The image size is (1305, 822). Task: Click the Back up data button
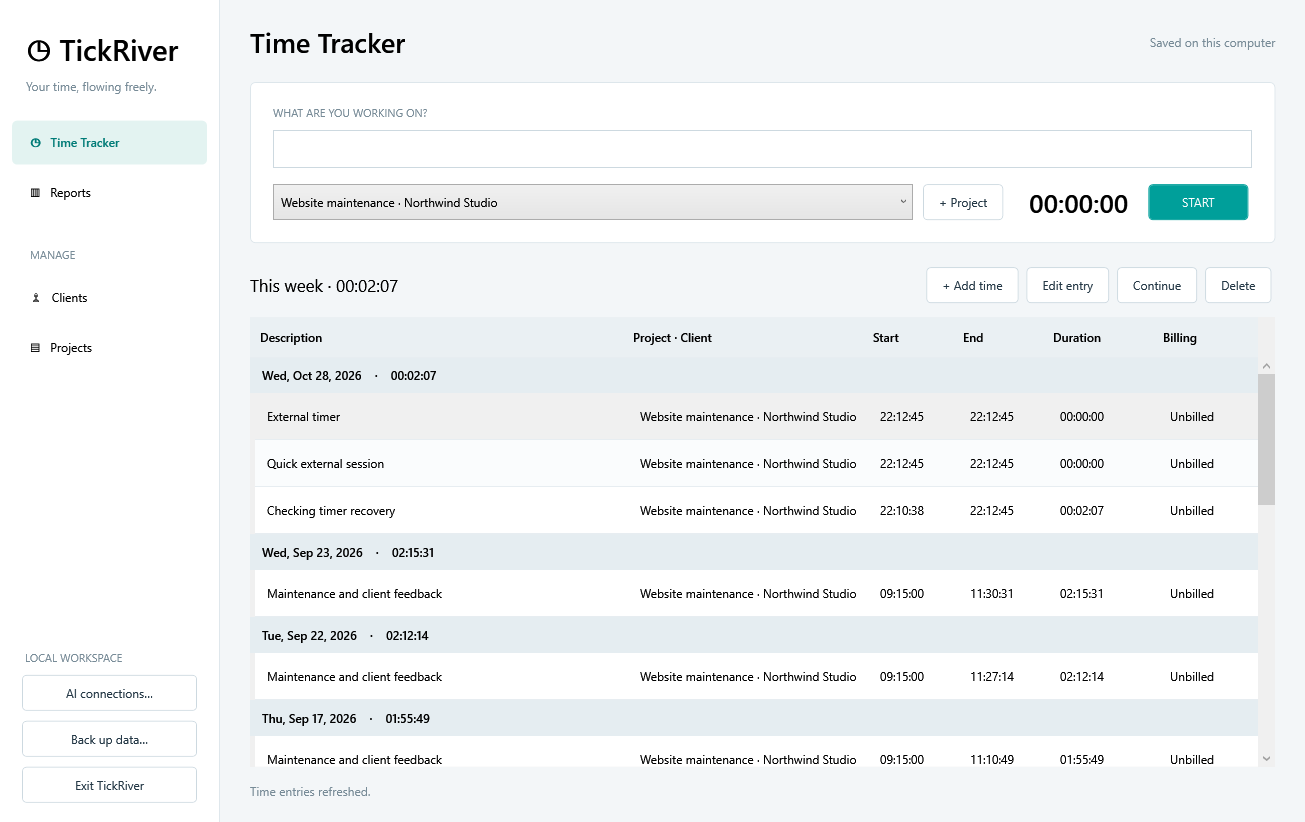[110, 739]
